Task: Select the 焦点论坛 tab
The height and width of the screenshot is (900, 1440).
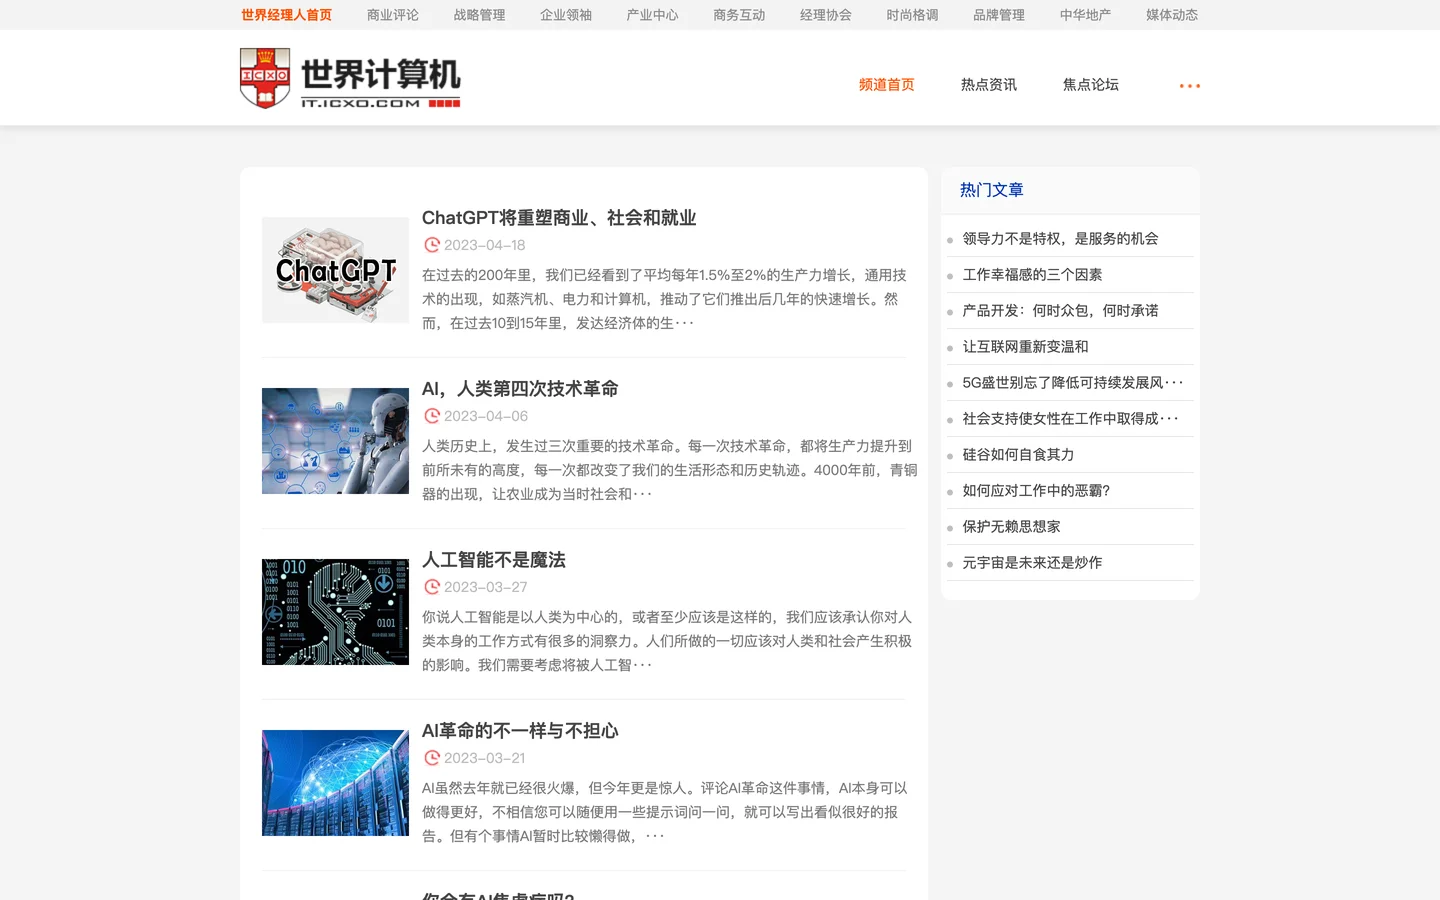Action: point(1091,85)
